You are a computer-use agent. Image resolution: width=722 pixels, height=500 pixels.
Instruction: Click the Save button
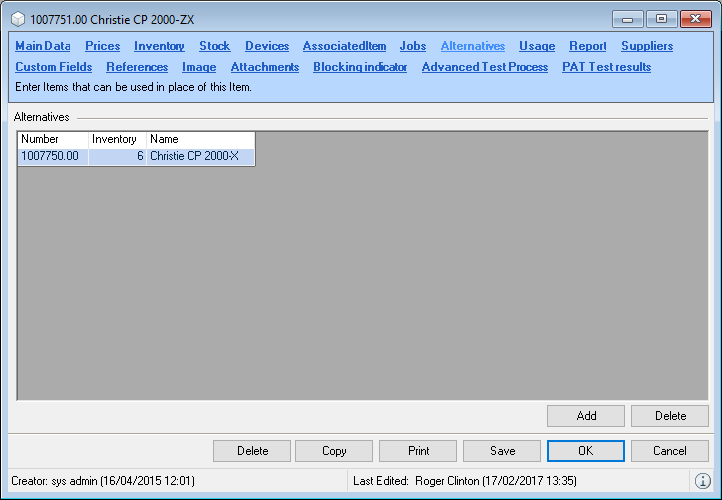pos(501,451)
